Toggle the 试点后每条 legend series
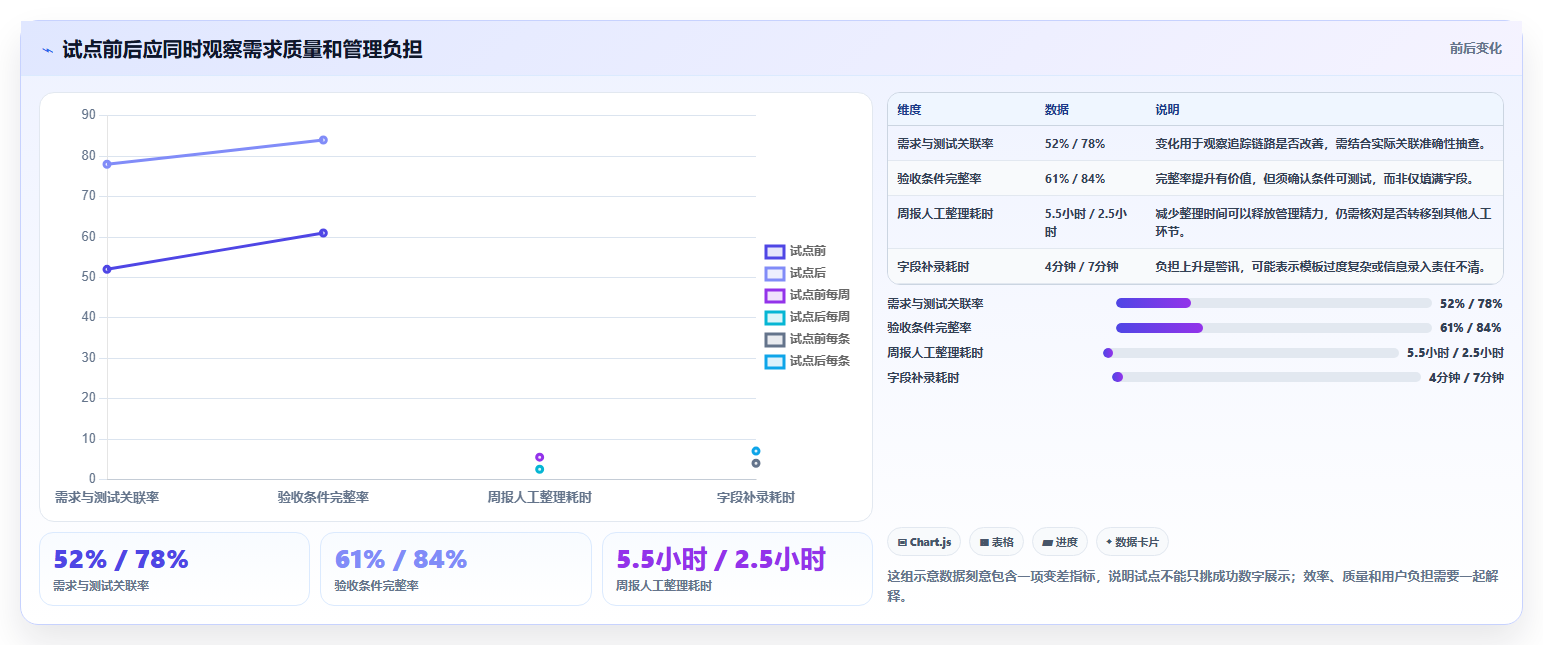The image size is (1543, 645). pos(808,361)
